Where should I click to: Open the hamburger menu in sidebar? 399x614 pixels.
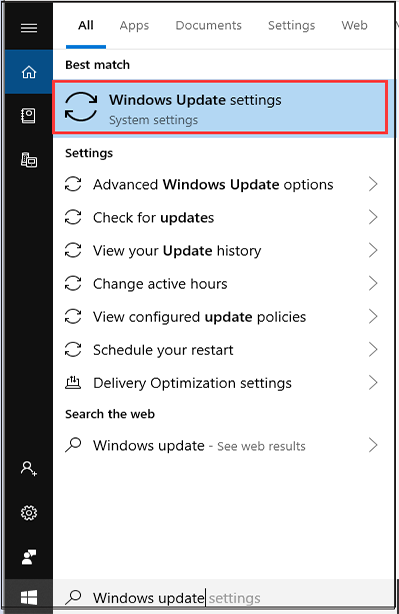[x=29, y=28]
